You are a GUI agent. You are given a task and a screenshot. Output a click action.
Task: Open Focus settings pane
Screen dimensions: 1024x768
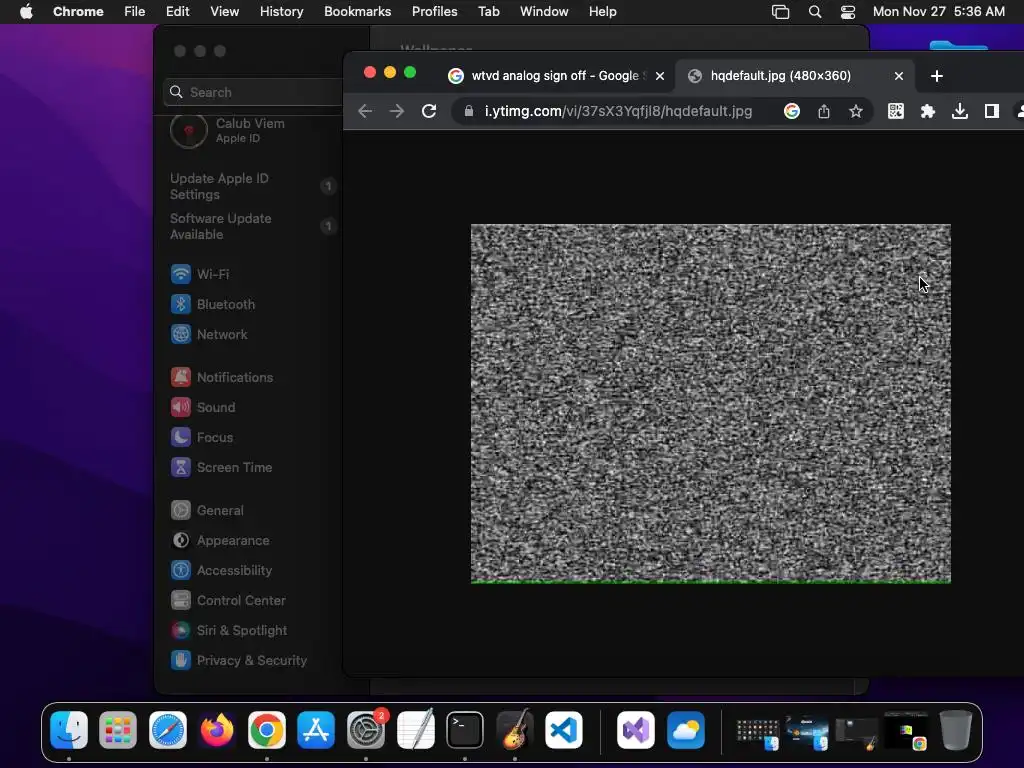coord(202,438)
